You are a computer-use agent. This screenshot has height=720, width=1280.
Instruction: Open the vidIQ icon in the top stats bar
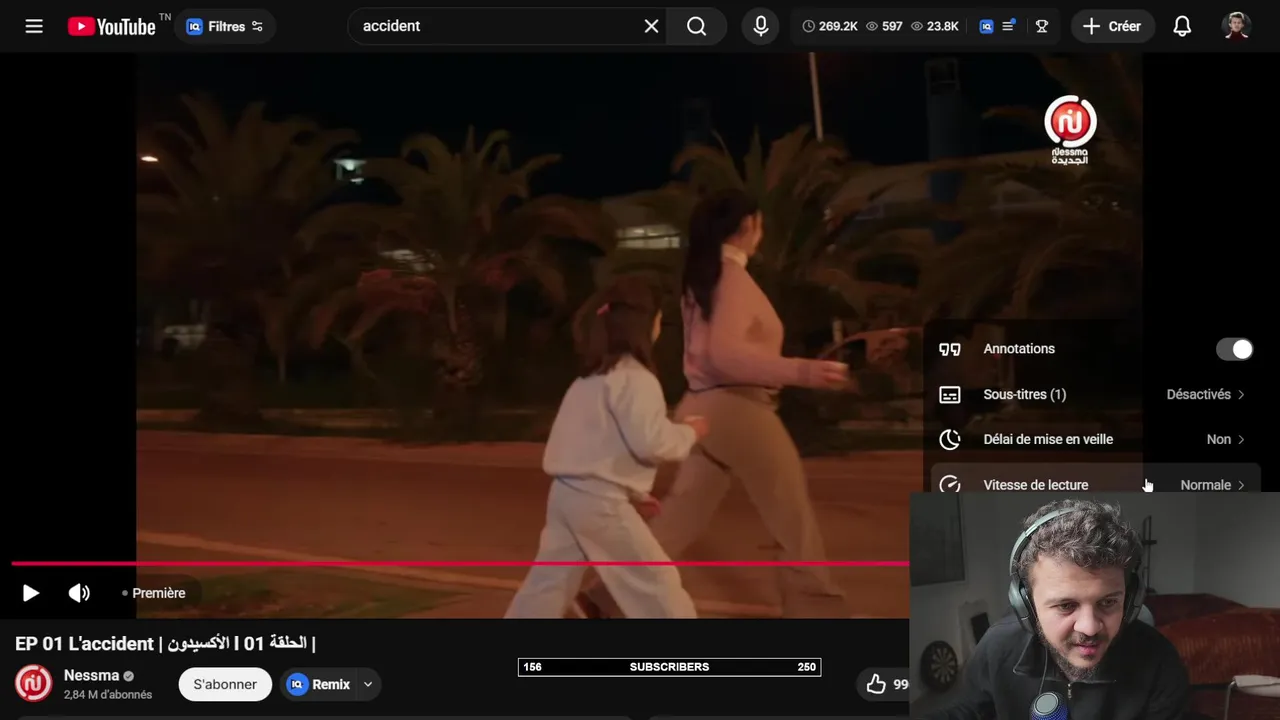[x=986, y=26]
